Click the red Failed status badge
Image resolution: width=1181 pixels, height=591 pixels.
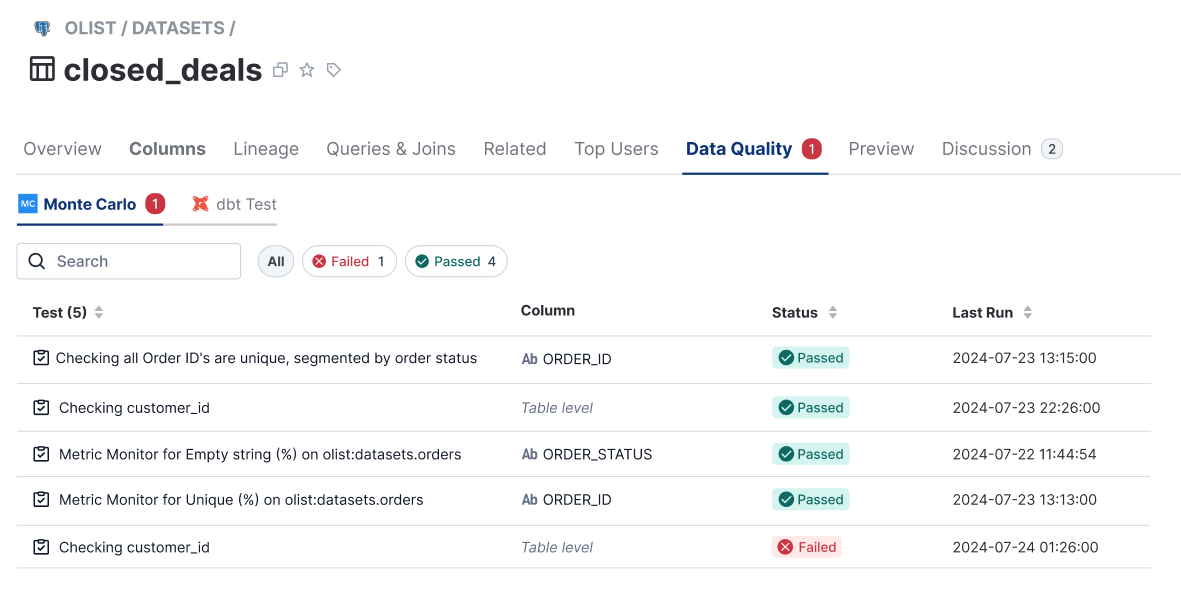coord(807,547)
